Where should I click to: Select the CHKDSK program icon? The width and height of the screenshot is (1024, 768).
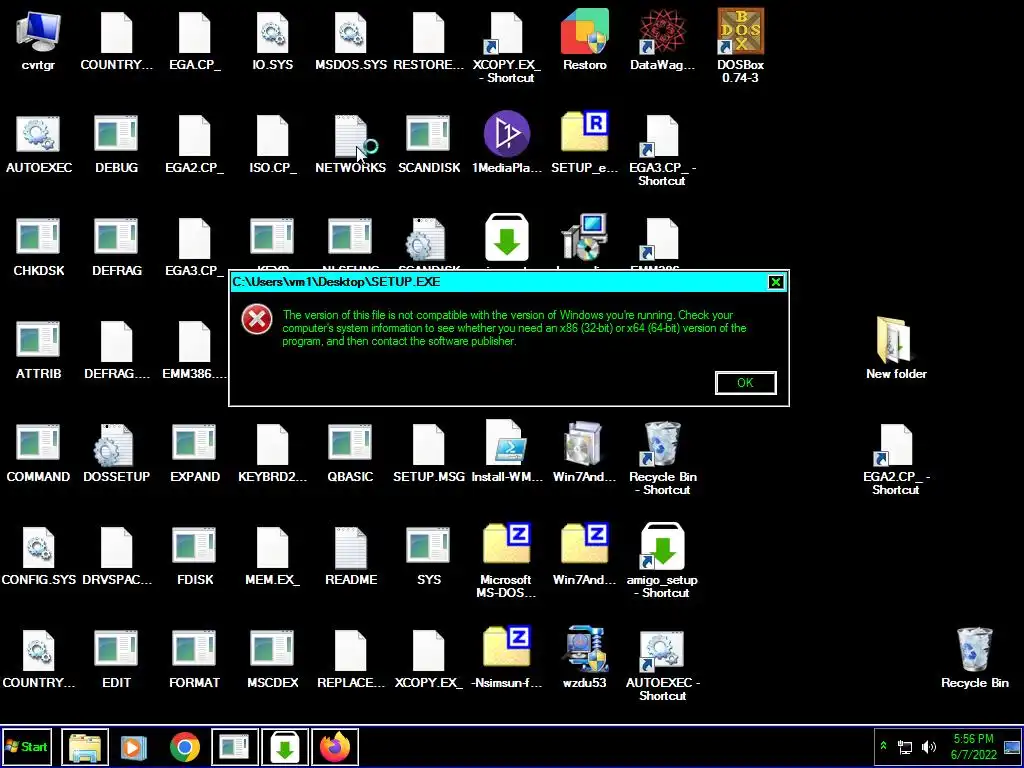38,247
